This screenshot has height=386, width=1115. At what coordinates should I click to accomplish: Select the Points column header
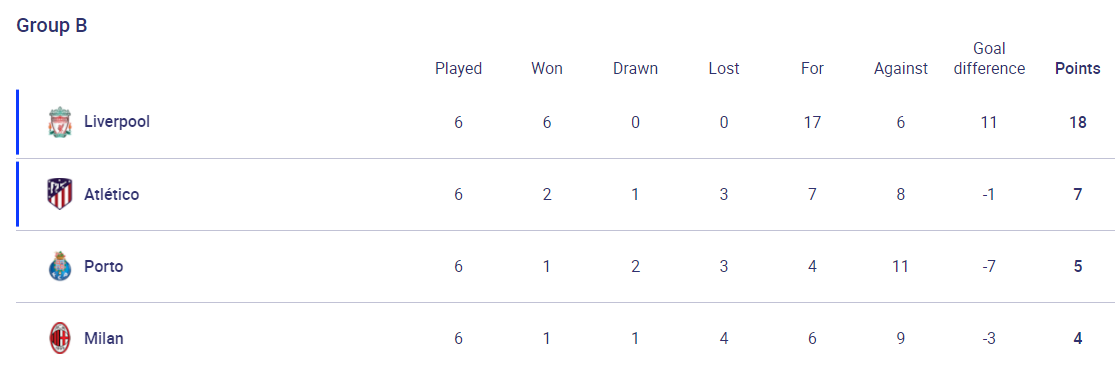pos(1077,69)
